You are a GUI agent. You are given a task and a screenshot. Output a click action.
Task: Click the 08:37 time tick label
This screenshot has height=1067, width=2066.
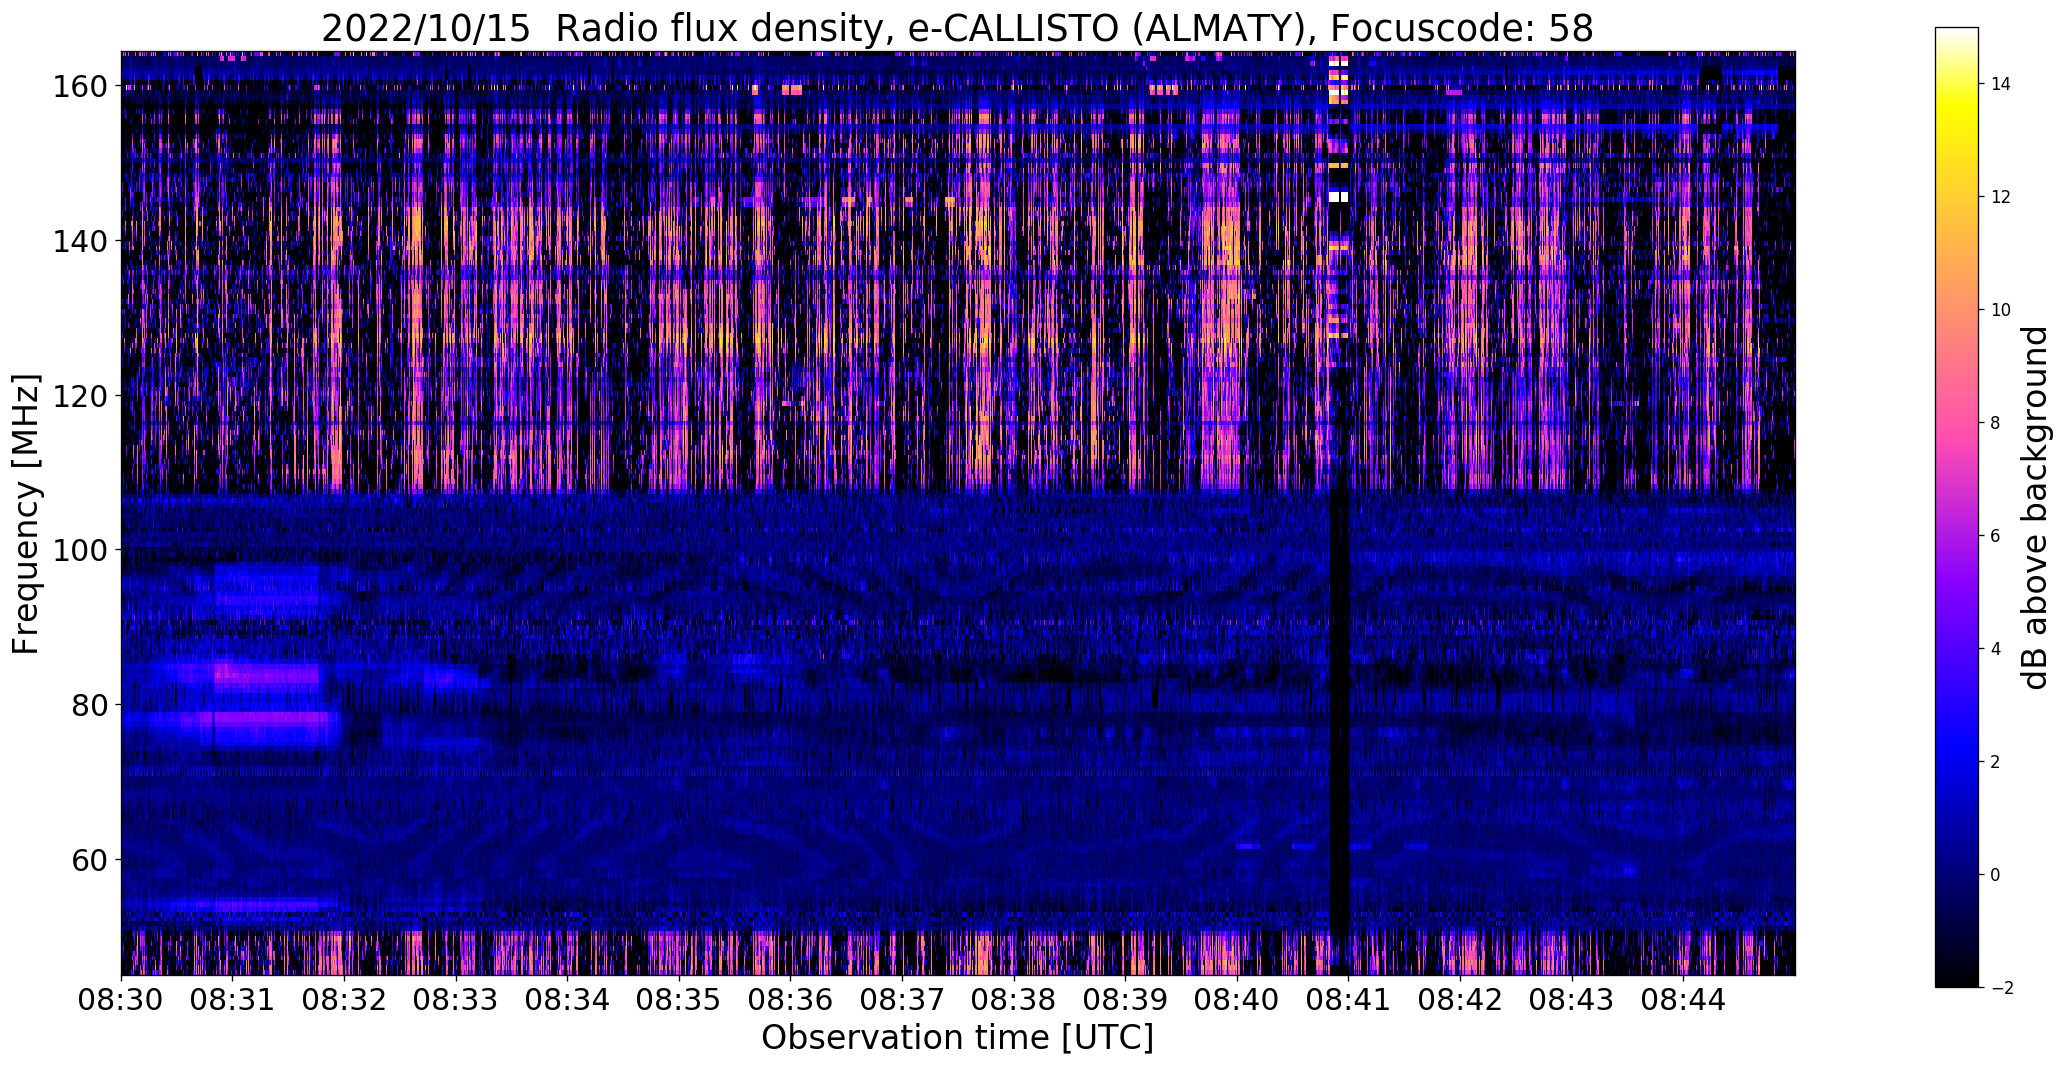pyautogui.click(x=903, y=998)
